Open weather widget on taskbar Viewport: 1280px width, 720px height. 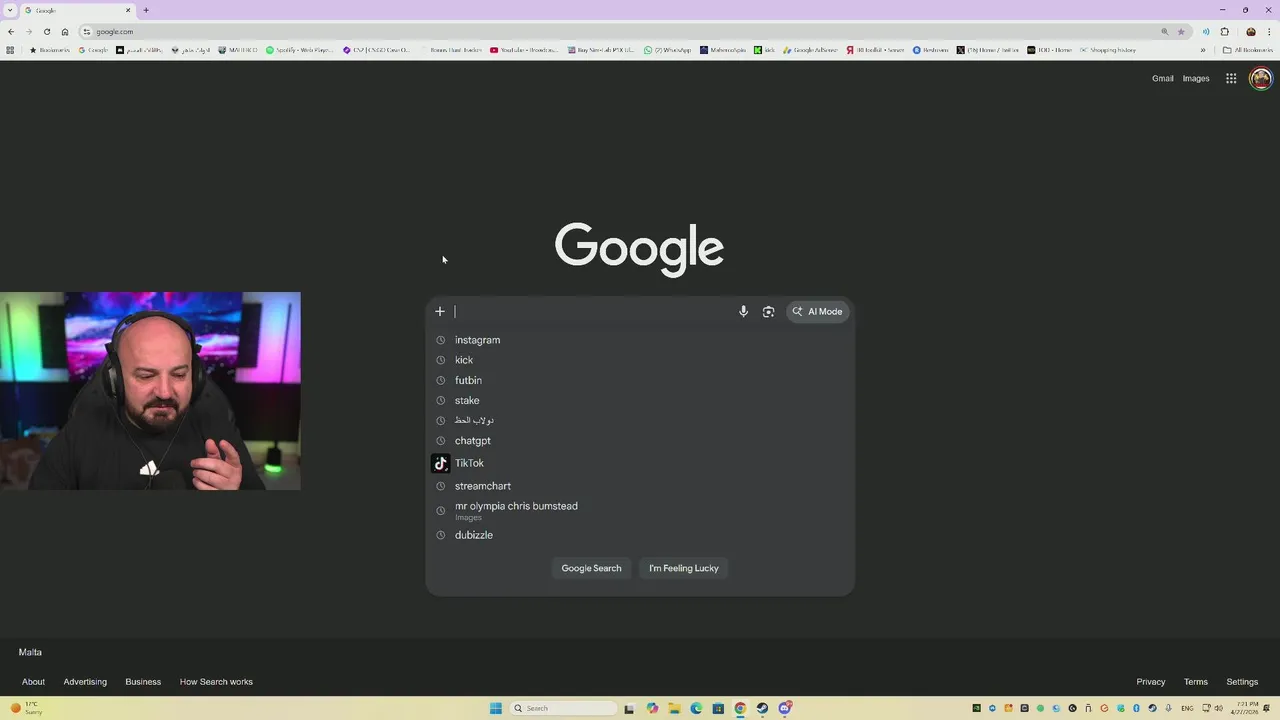[x=27, y=708]
